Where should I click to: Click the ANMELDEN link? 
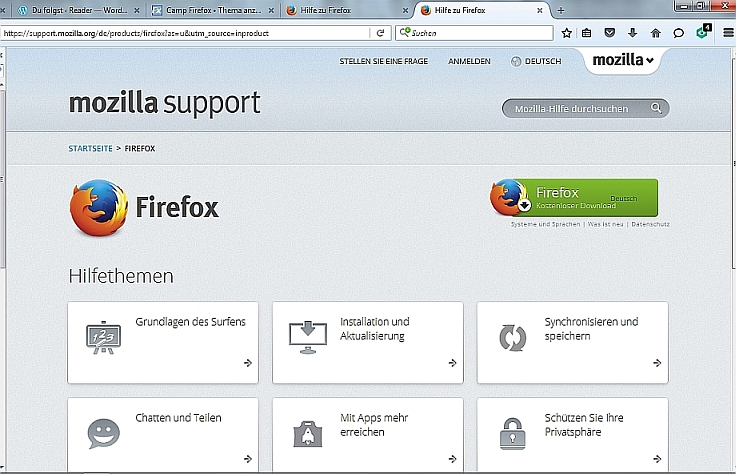469,61
